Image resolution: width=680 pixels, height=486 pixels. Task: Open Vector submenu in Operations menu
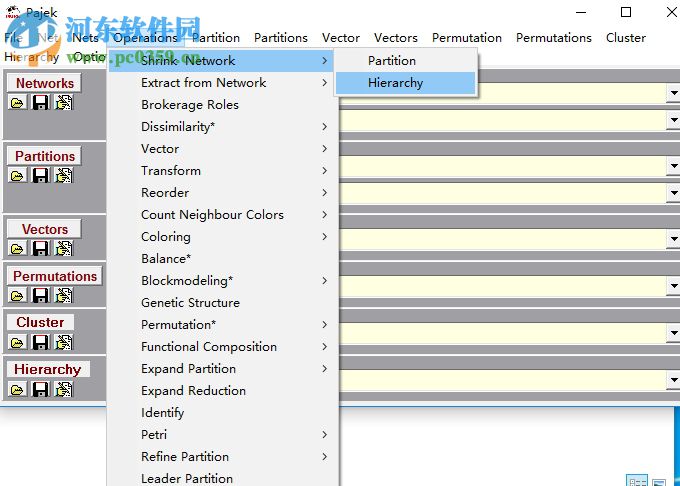pos(223,149)
